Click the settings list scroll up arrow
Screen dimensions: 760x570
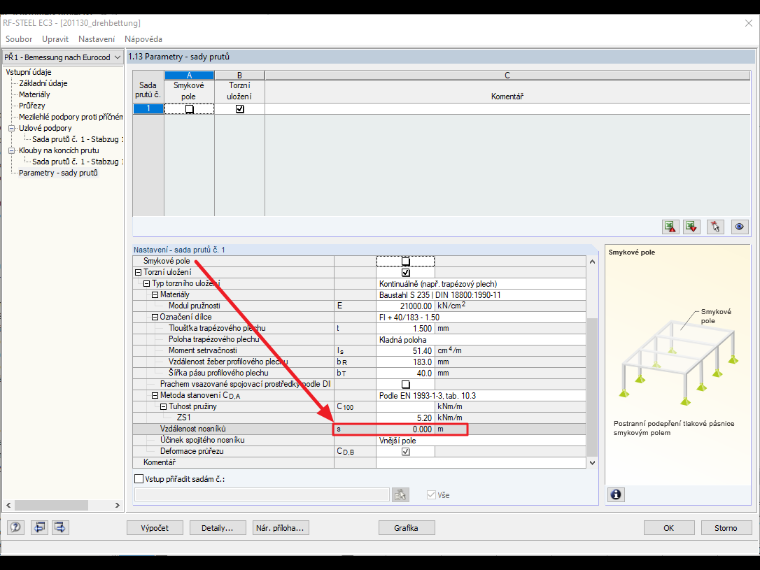(592, 262)
